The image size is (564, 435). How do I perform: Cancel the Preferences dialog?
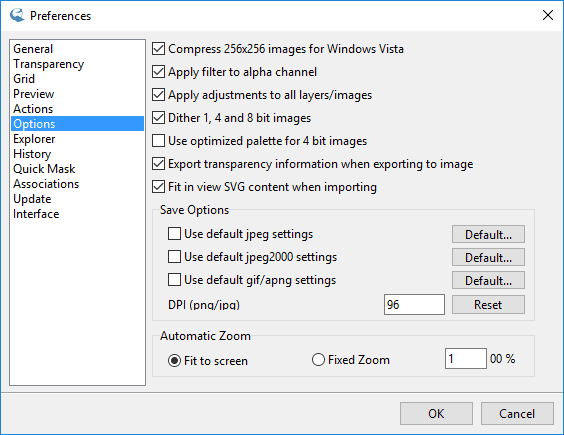point(517,413)
